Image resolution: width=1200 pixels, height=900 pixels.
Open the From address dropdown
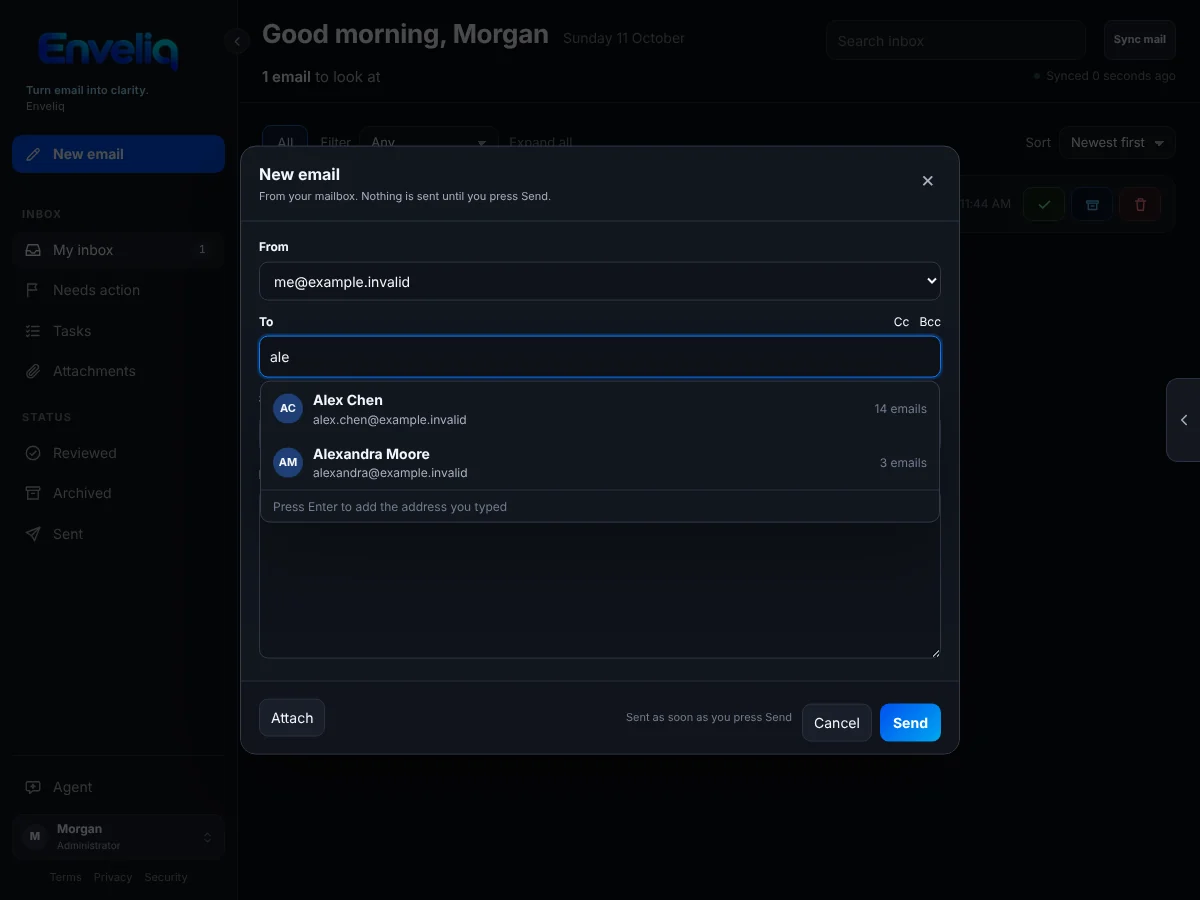click(600, 281)
